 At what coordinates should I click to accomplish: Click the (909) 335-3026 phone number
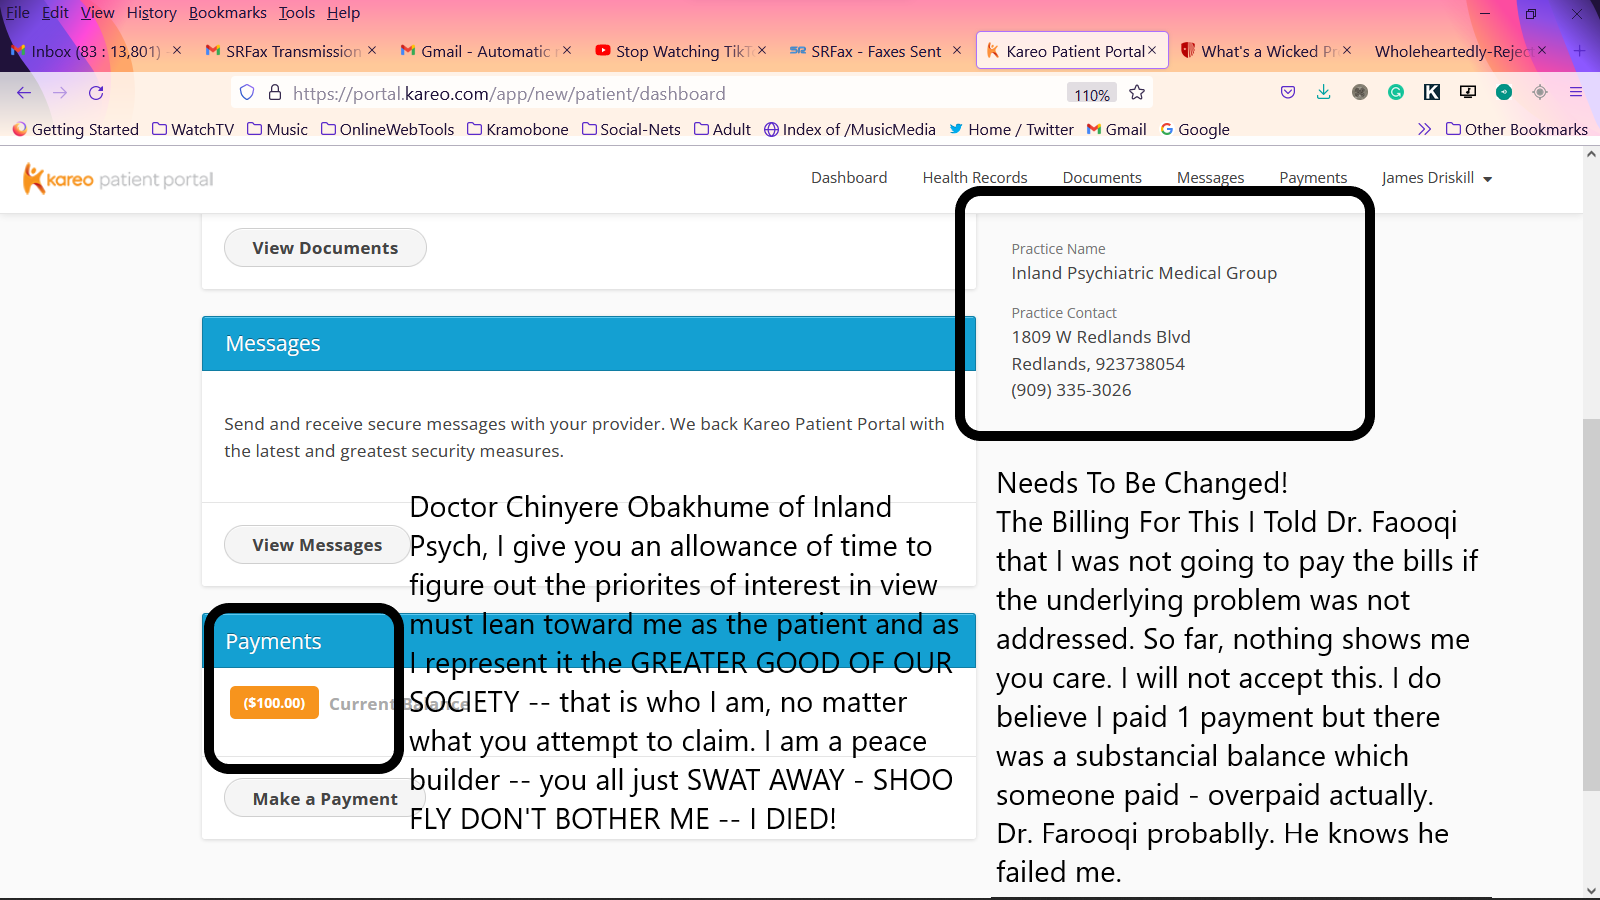[1071, 390]
